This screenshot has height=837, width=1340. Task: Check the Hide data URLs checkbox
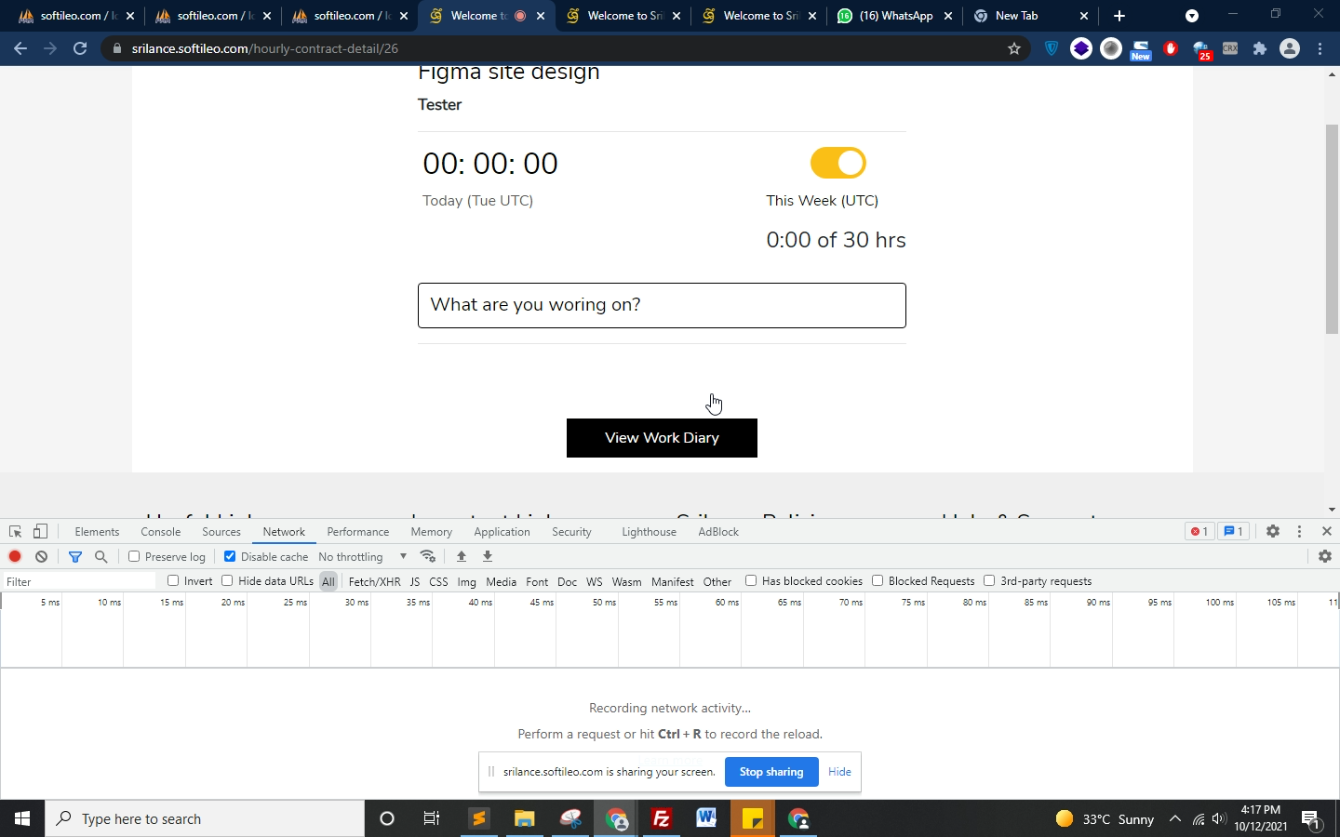[x=227, y=581]
